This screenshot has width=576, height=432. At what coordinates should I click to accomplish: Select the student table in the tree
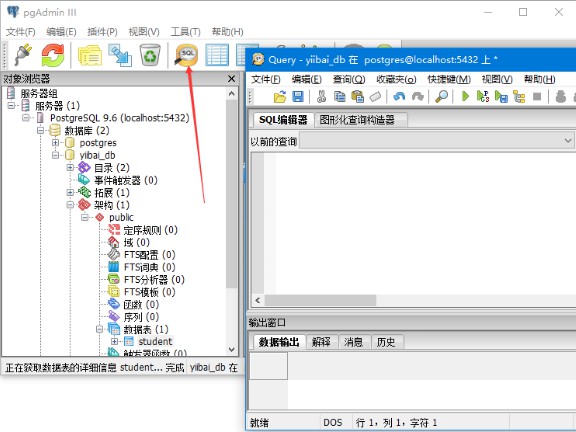tap(155, 341)
